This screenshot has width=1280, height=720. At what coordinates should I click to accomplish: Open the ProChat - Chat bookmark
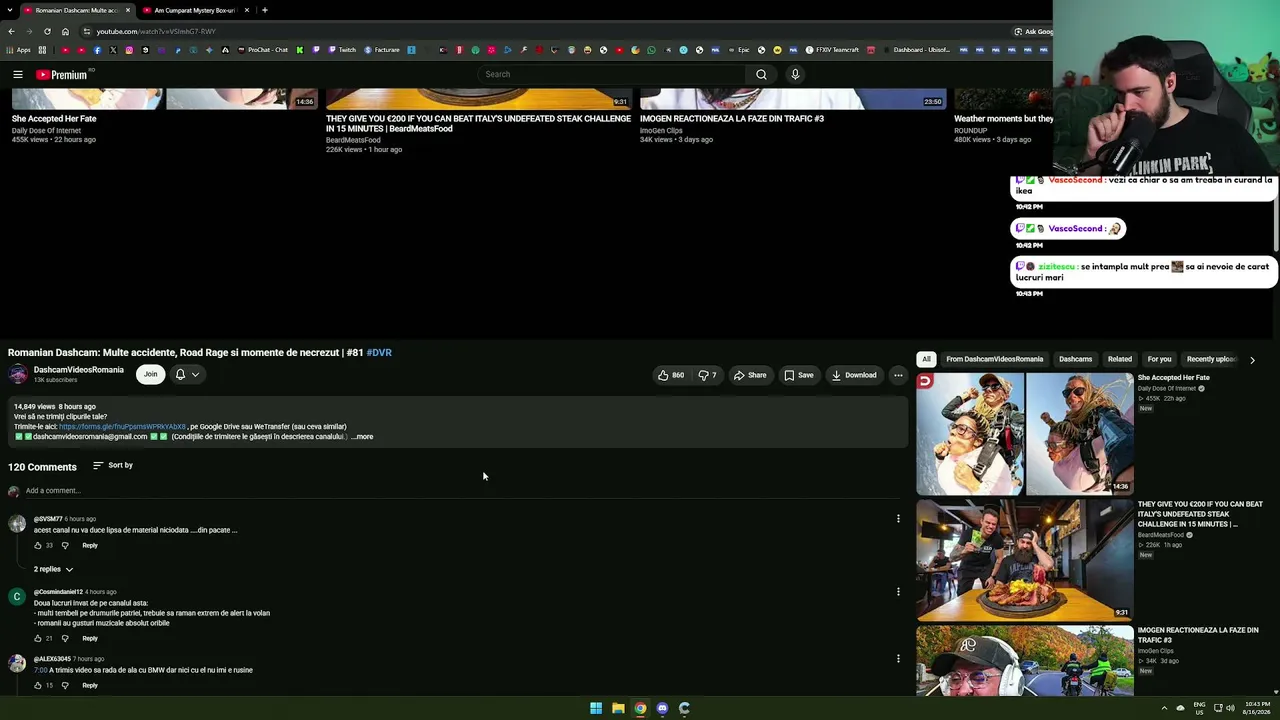pos(263,50)
